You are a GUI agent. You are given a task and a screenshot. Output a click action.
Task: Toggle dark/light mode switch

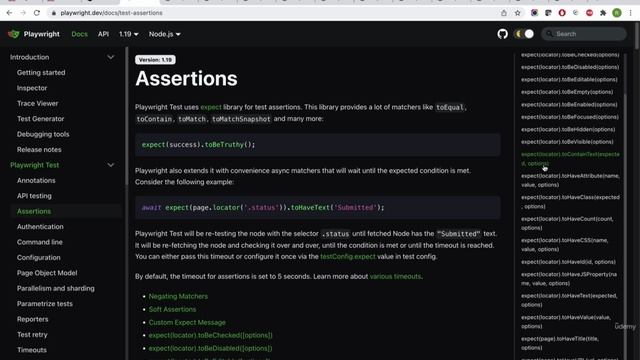pos(524,34)
